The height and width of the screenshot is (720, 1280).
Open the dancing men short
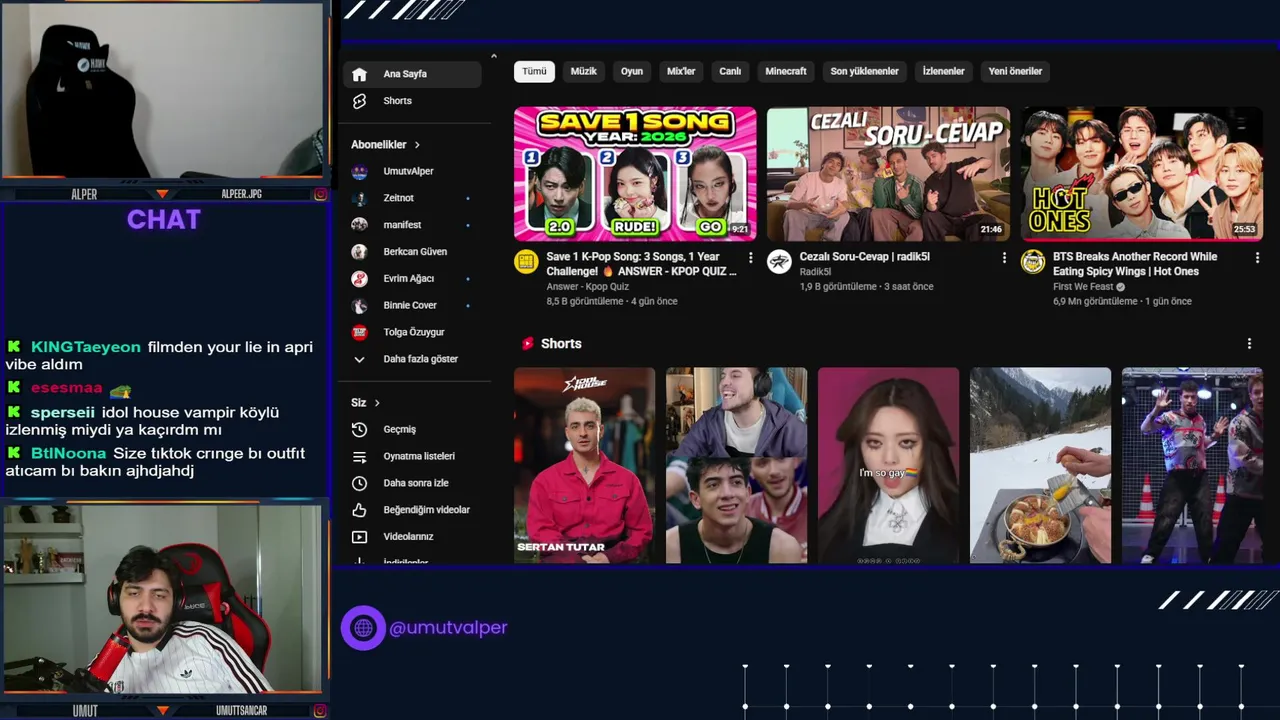pyautogui.click(x=1192, y=465)
